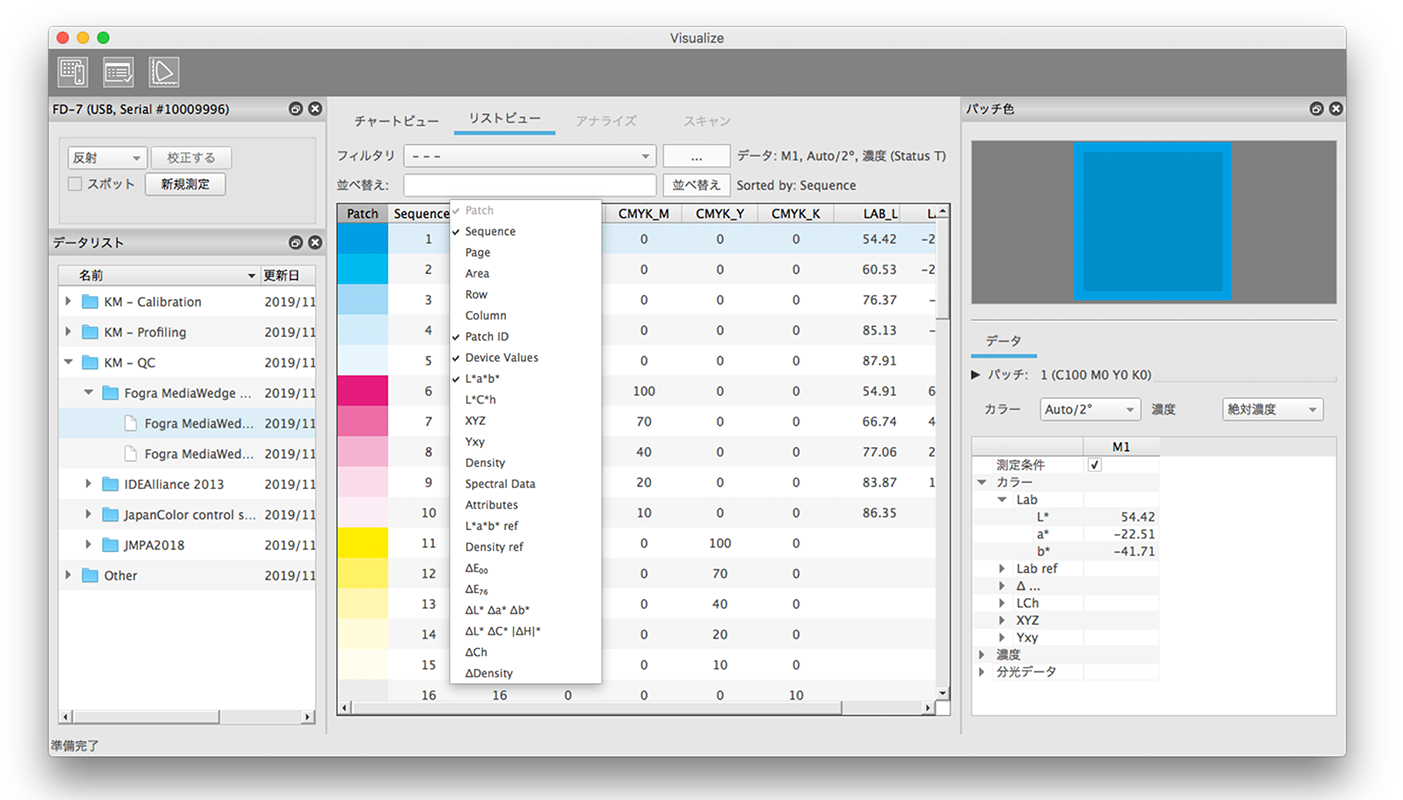Expand the パッチ details triangle
Viewport: 1403px width, 800px height.
tap(976, 375)
